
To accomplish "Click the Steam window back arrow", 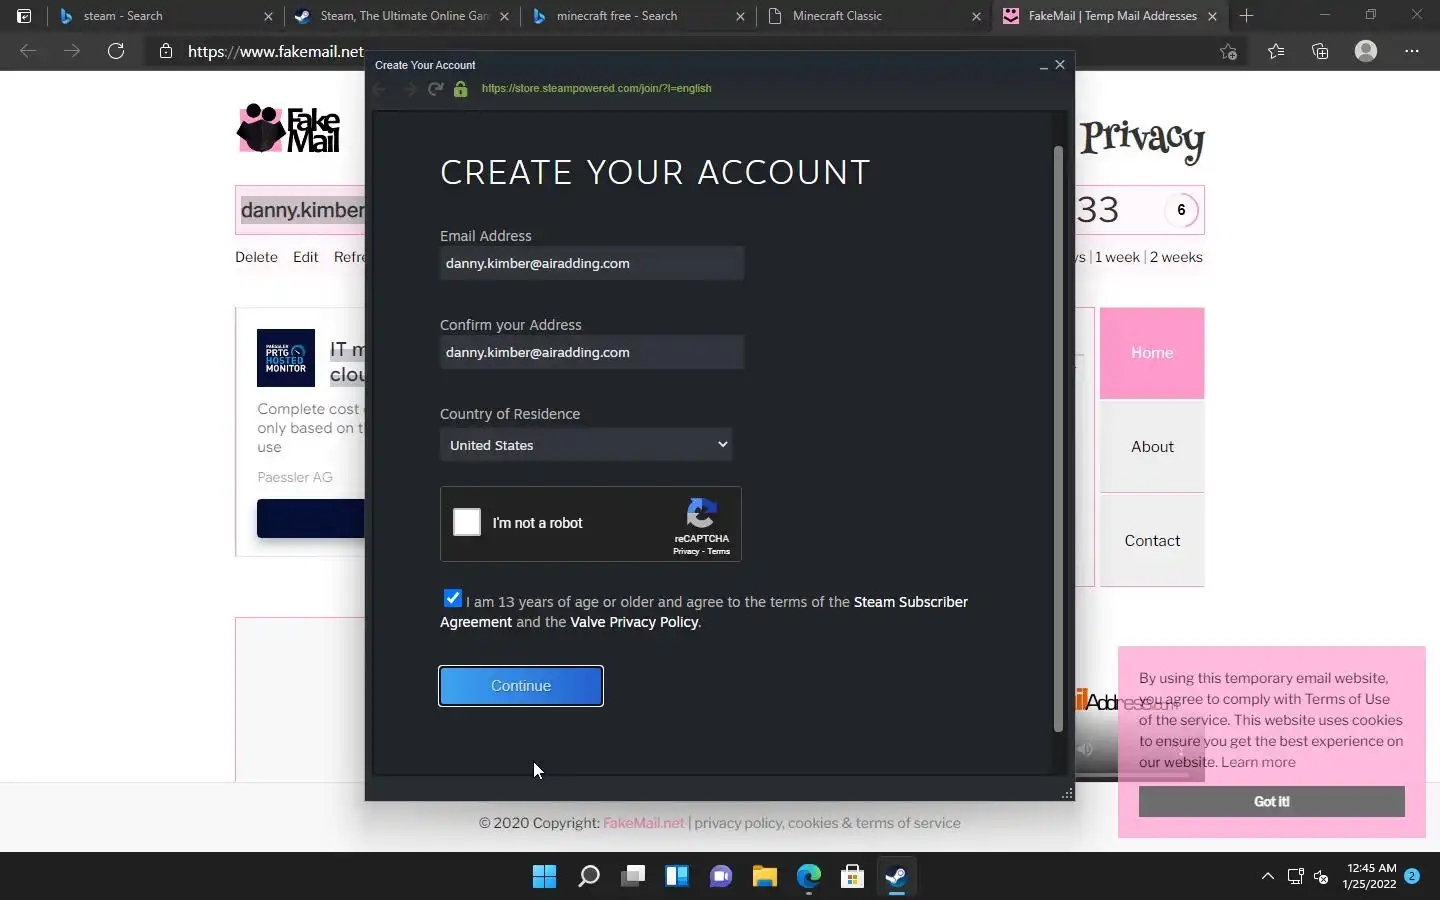I will tap(380, 89).
